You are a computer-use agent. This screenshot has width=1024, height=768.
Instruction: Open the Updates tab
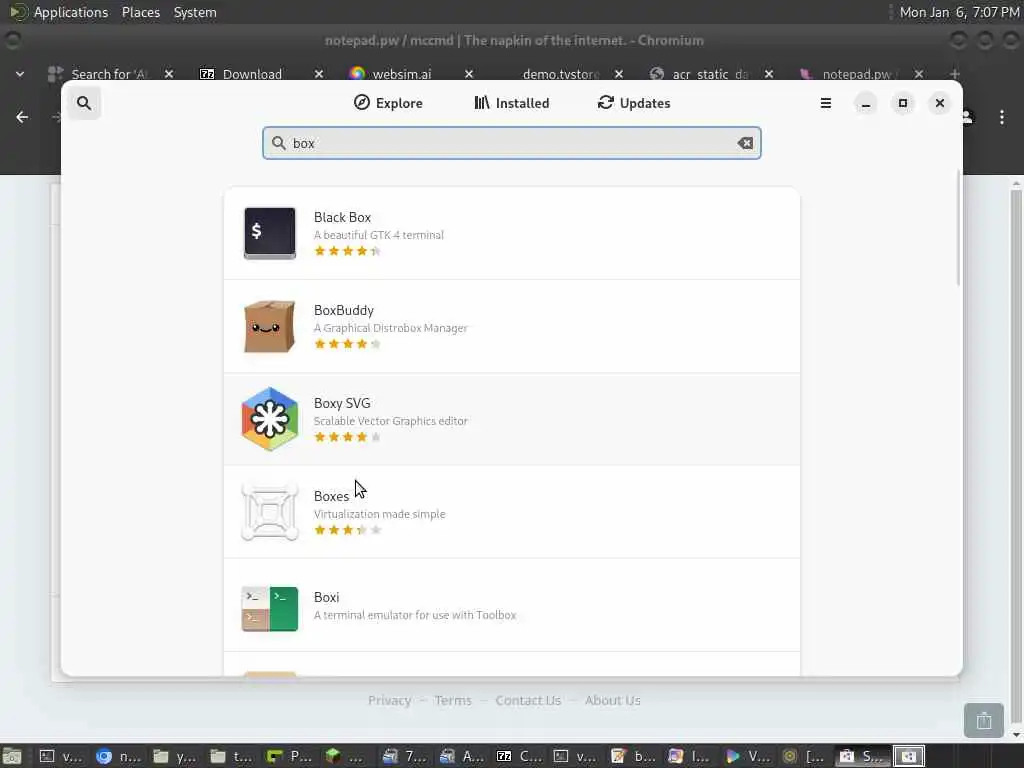[634, 103]
